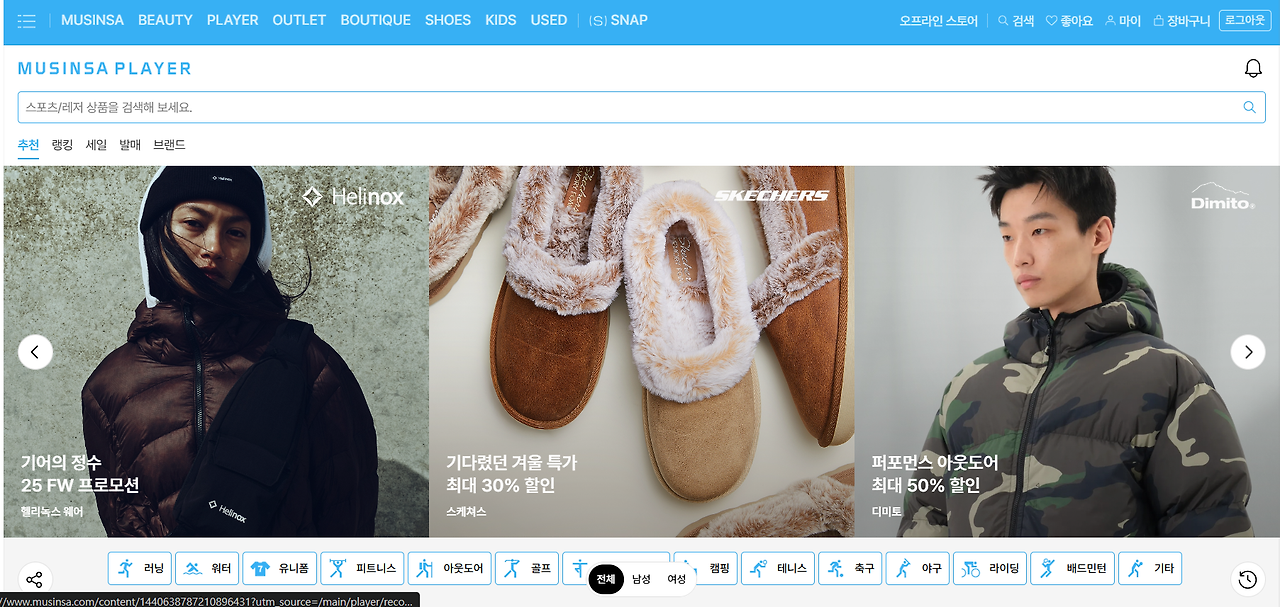This screenshot has height=607, width=1280.
Task: Select 워터 water sports category
Action: pyautogui.click(x=207, y=568)
